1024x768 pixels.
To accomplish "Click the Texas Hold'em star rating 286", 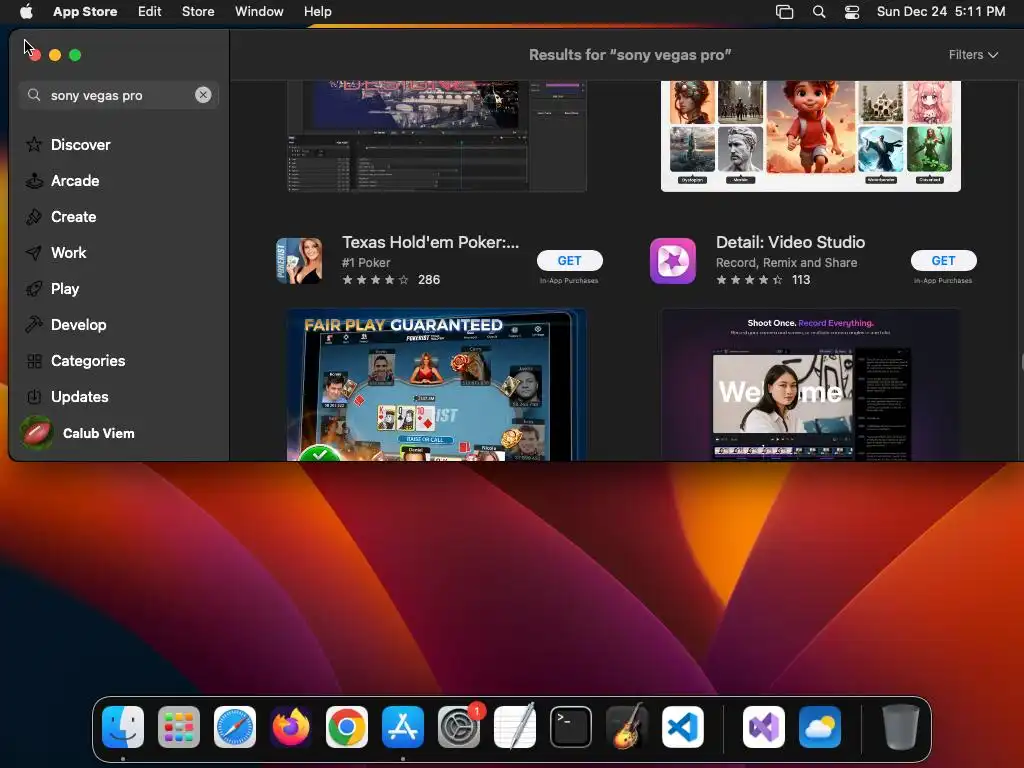I will [x=391, y=280].
